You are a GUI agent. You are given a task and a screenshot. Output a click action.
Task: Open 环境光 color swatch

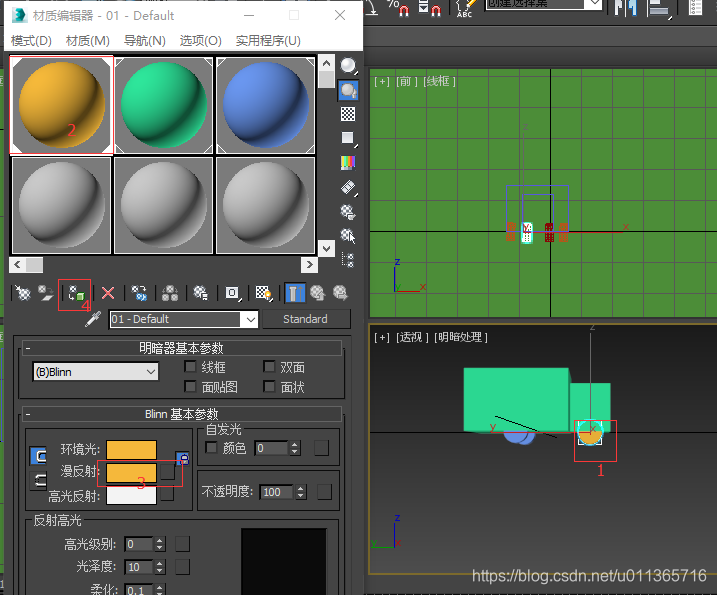(132, 450)
